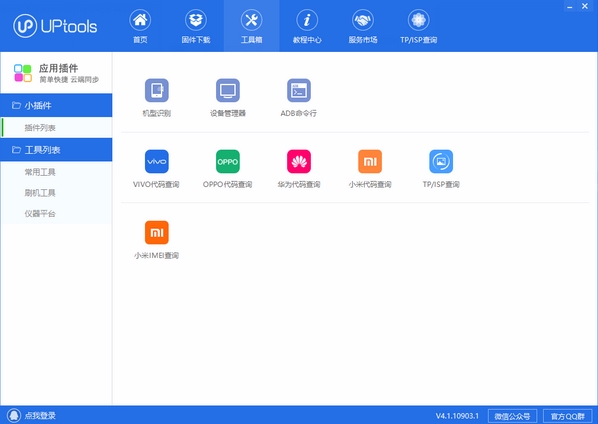Minimize the UPtools window
Viewport: 598px width, 424px height.
tap(569, 6)
